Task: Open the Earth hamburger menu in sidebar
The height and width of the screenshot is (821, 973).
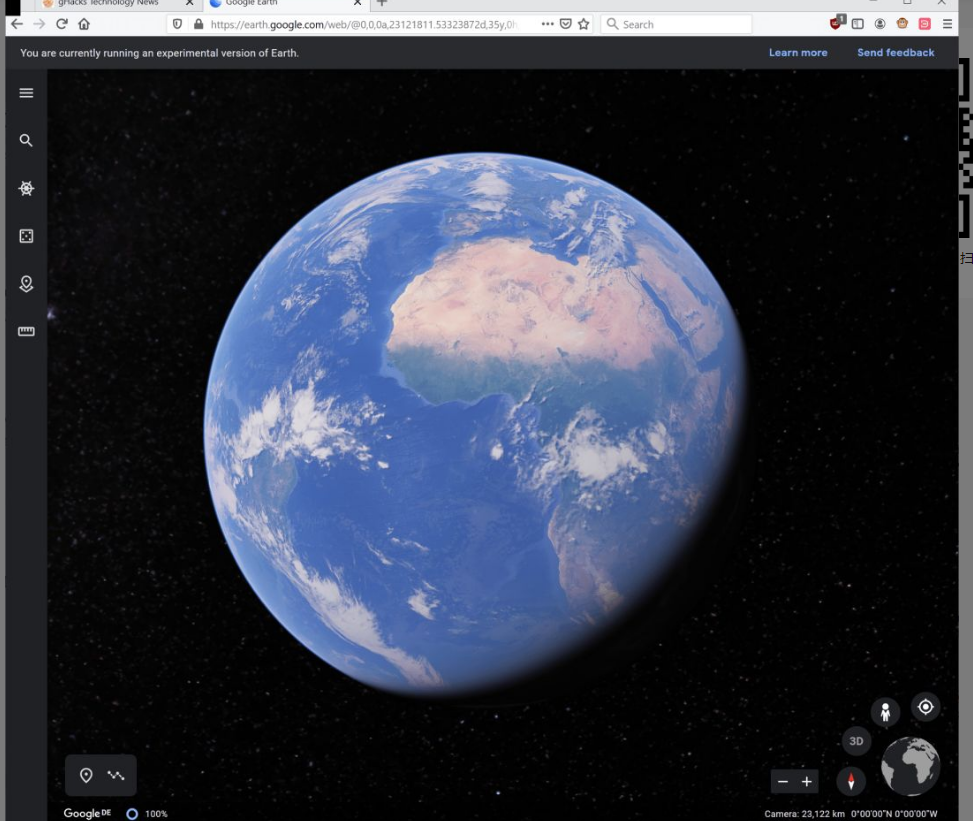Action: pyautogui.click(x=26, y=93)
